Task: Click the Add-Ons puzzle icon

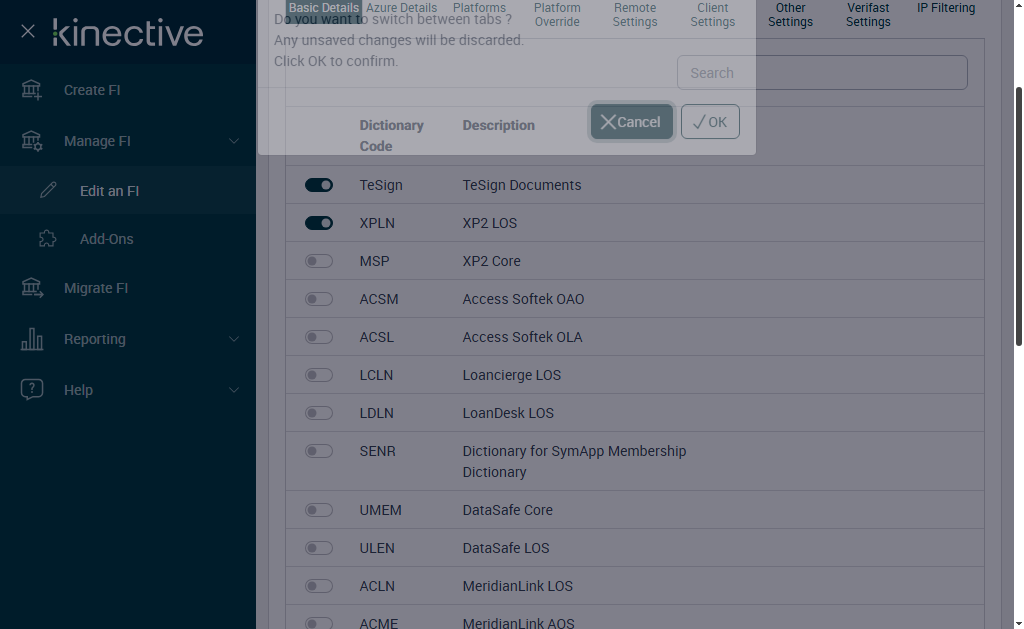Action: [x=48, y=238]
